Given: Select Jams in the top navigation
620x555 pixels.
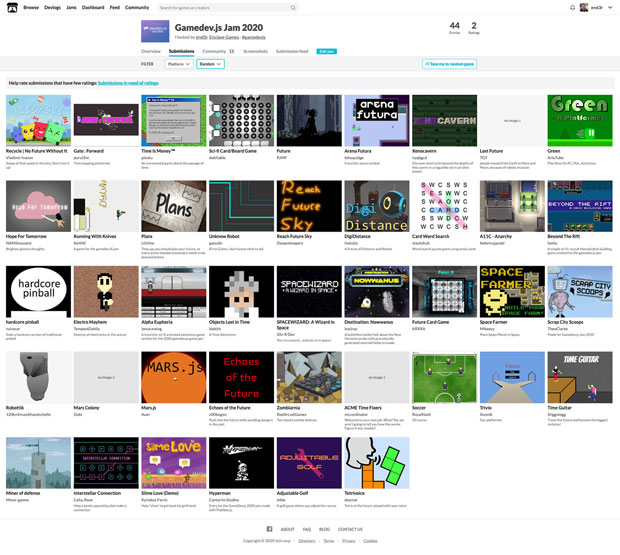Looking at the screenshot, I should pyautogui.click(x=70, y=7).
